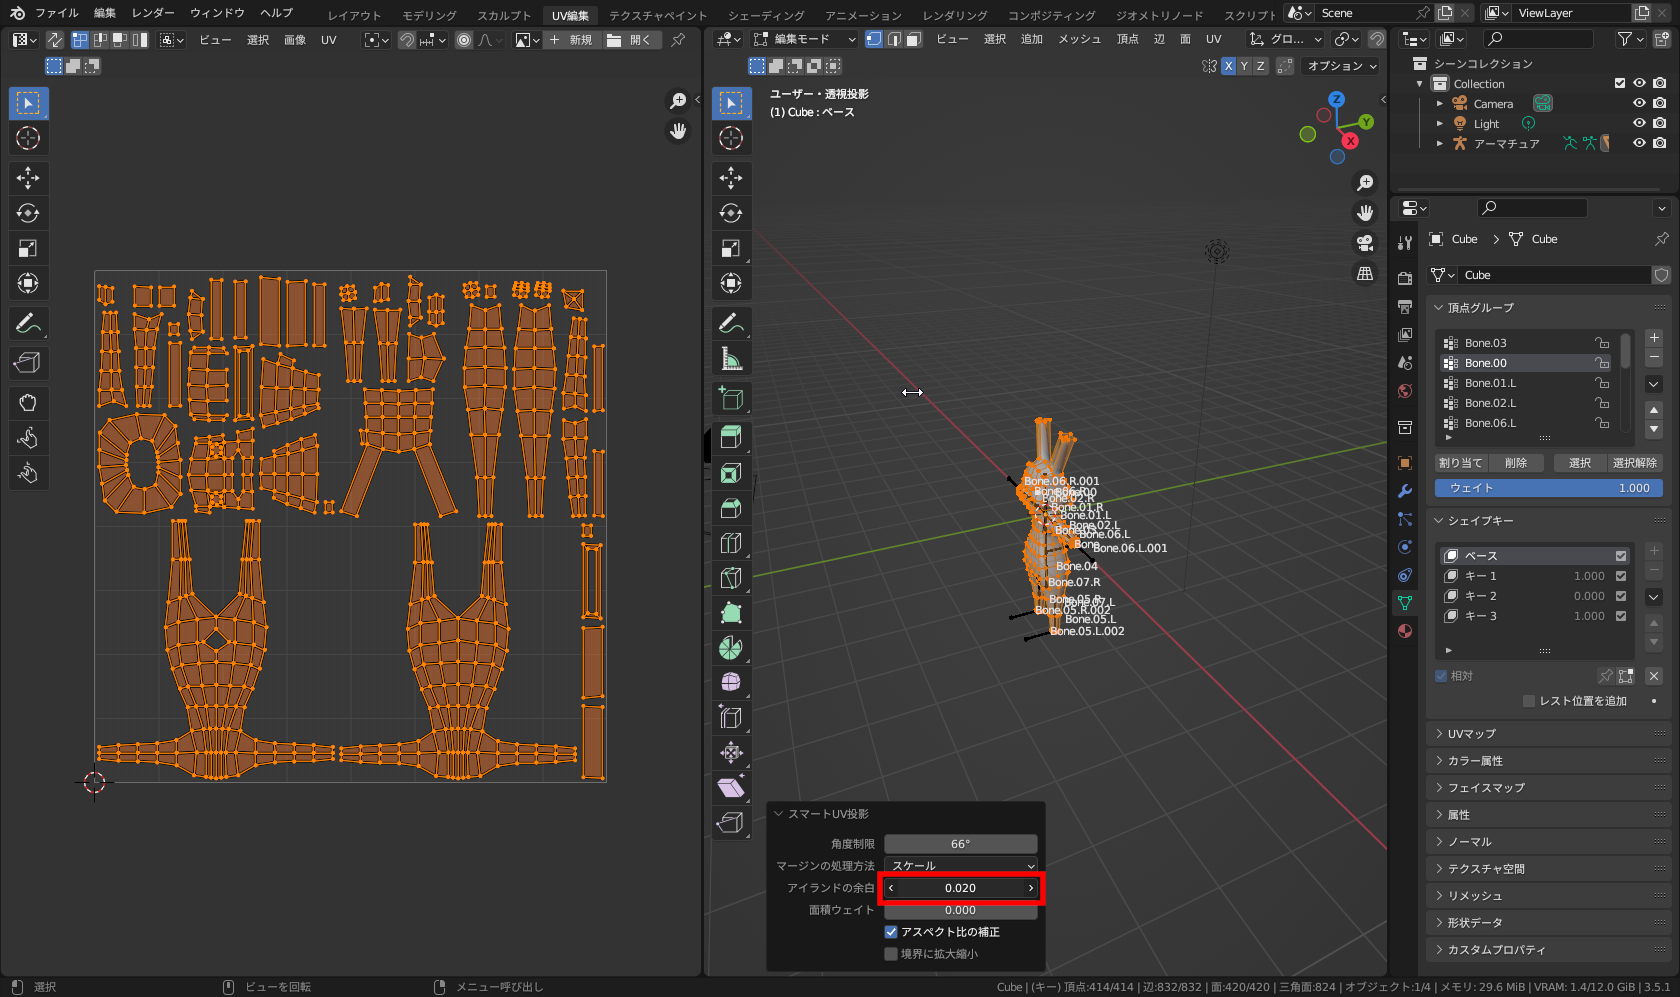
Task: Open the margin method dropdown (スケール)
Action: coord(960,866)
